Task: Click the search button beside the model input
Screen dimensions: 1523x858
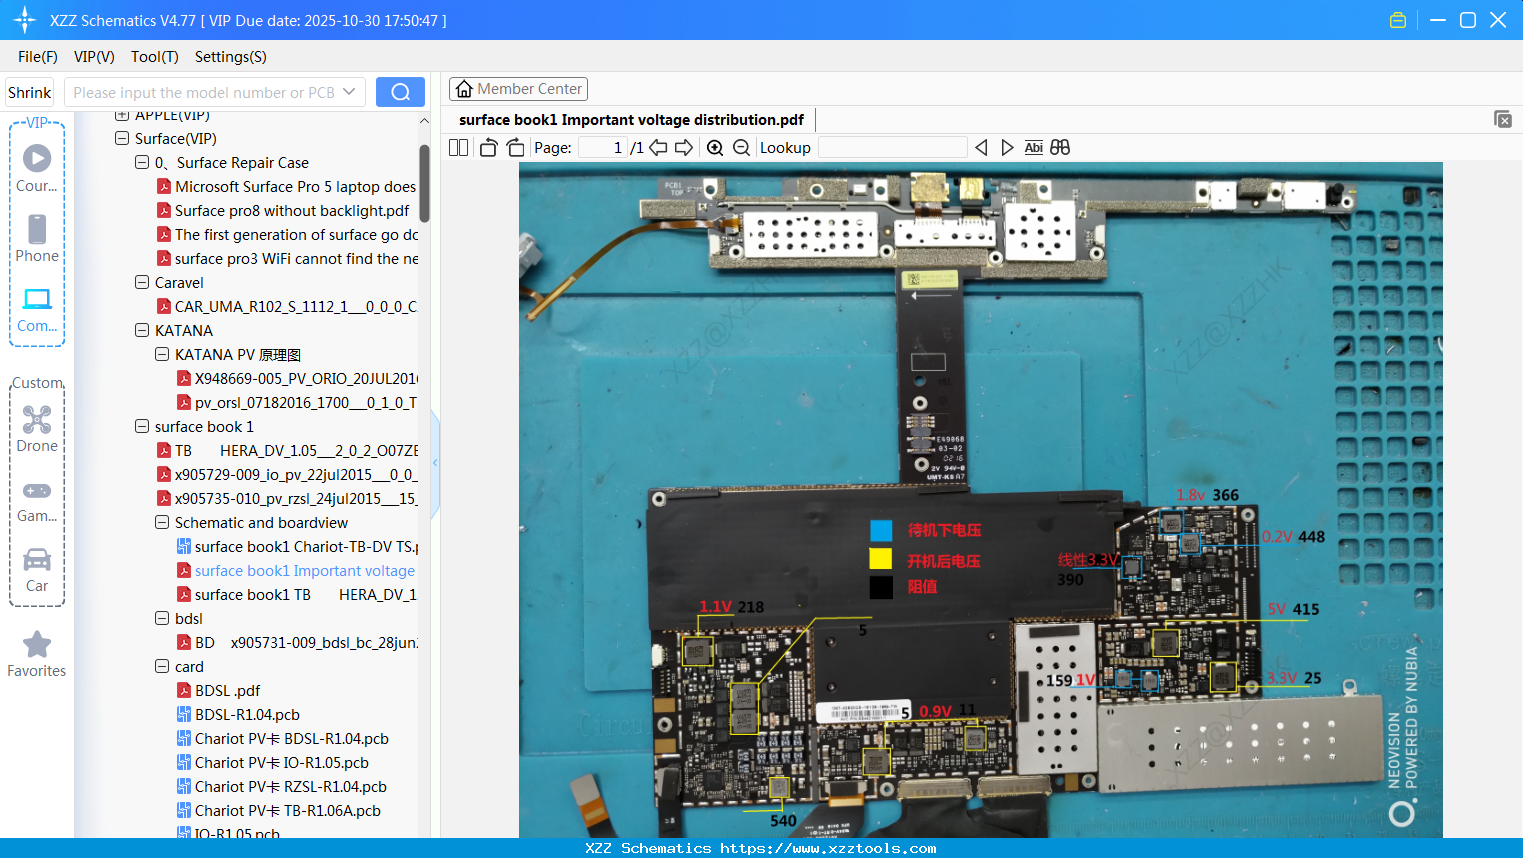Action: pos(400,92)
